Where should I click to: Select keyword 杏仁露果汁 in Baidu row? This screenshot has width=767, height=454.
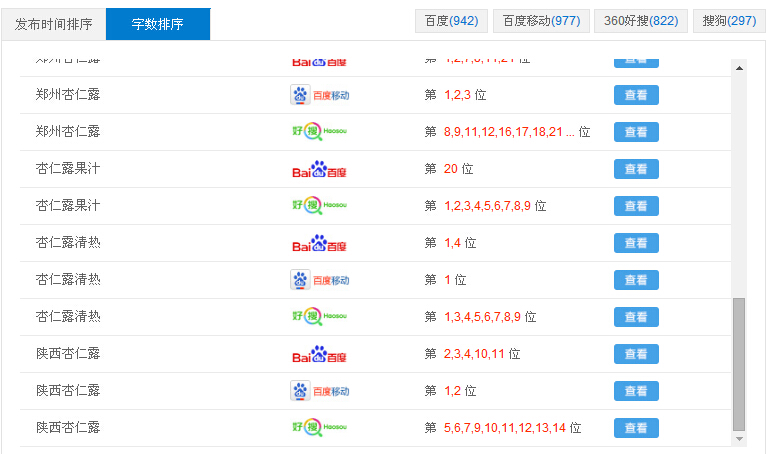coord(68,169)
